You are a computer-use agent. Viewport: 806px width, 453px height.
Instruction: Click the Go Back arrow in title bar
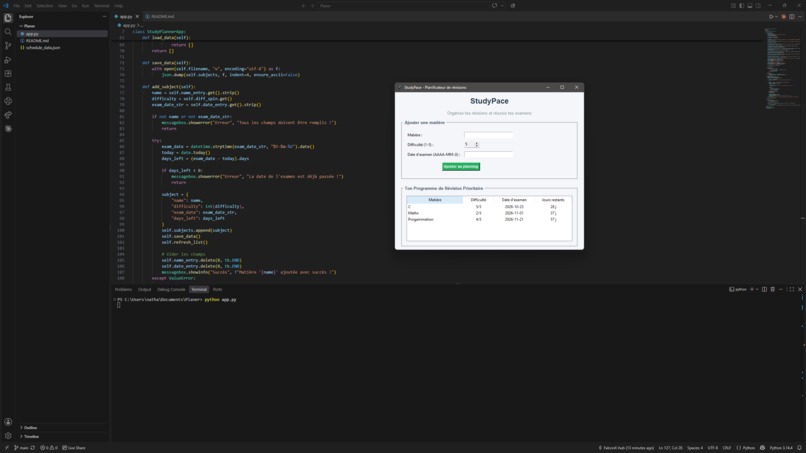303,6
